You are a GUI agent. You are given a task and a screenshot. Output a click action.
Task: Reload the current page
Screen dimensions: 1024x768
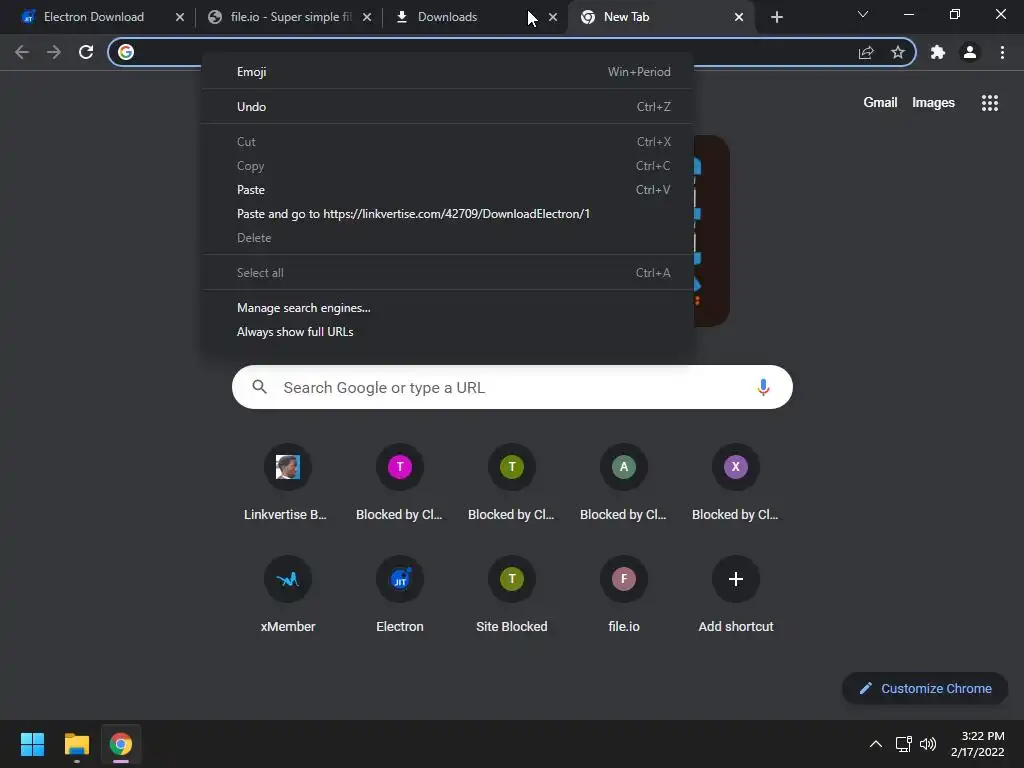point(86,52)
